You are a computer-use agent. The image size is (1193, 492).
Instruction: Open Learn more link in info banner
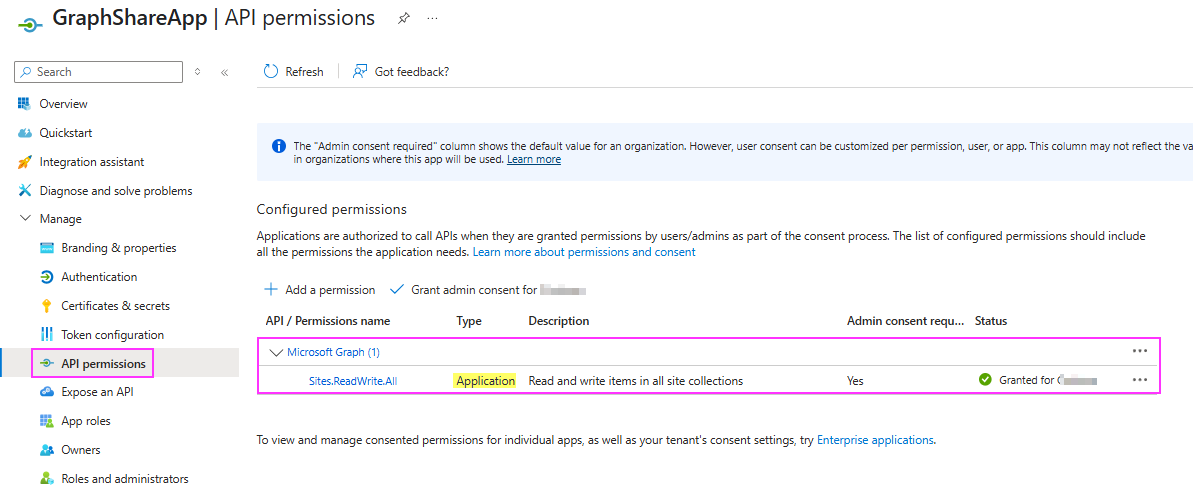point(534,160)
